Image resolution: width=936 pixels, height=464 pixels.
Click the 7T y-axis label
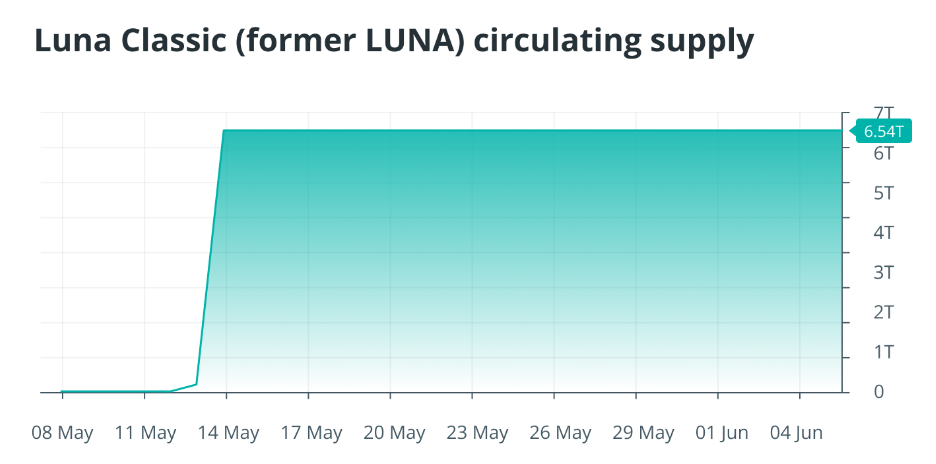click(884, 113)
